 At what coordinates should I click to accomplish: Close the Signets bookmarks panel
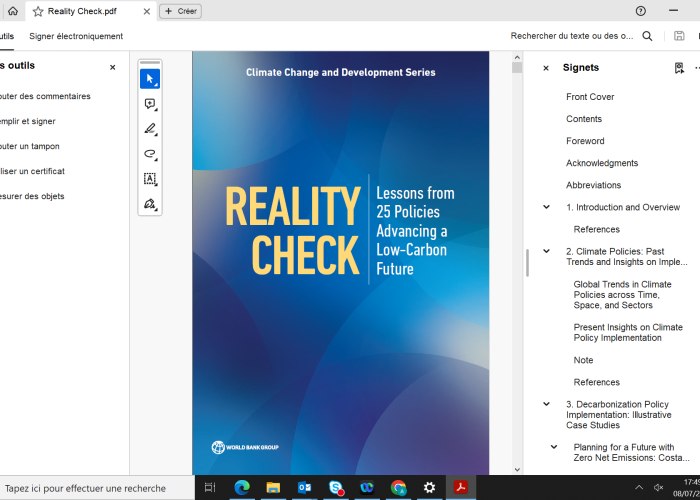tap(546, 68)
